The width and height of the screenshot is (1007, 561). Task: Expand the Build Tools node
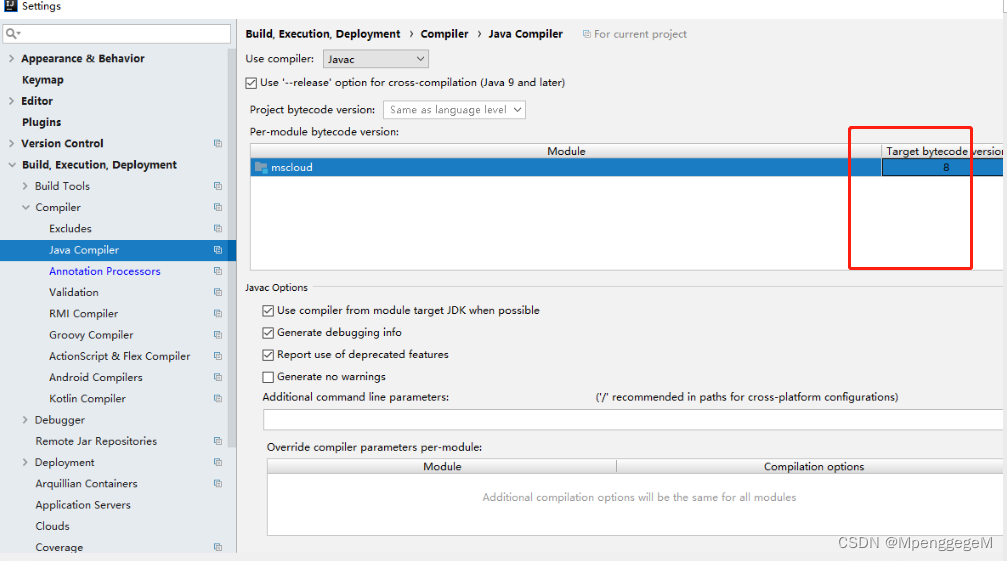[x=25, y=186]
